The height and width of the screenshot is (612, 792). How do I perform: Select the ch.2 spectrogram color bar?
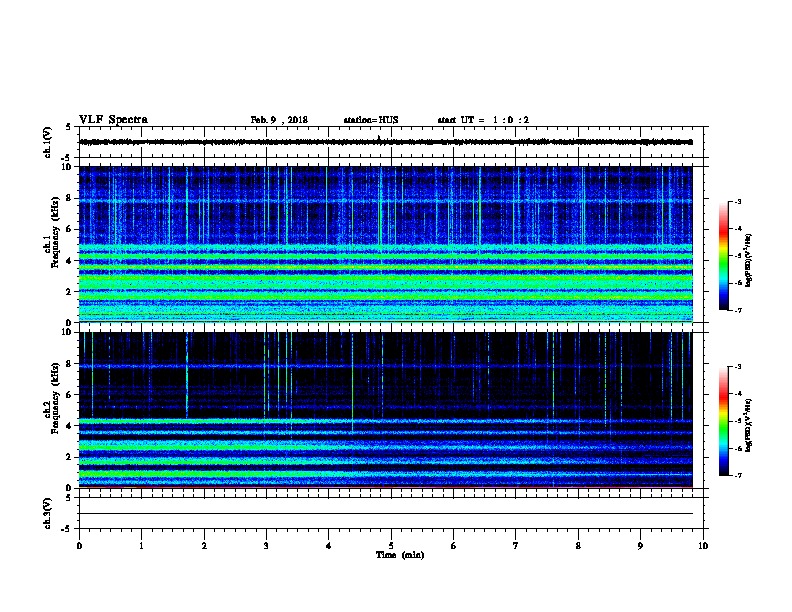723,421
